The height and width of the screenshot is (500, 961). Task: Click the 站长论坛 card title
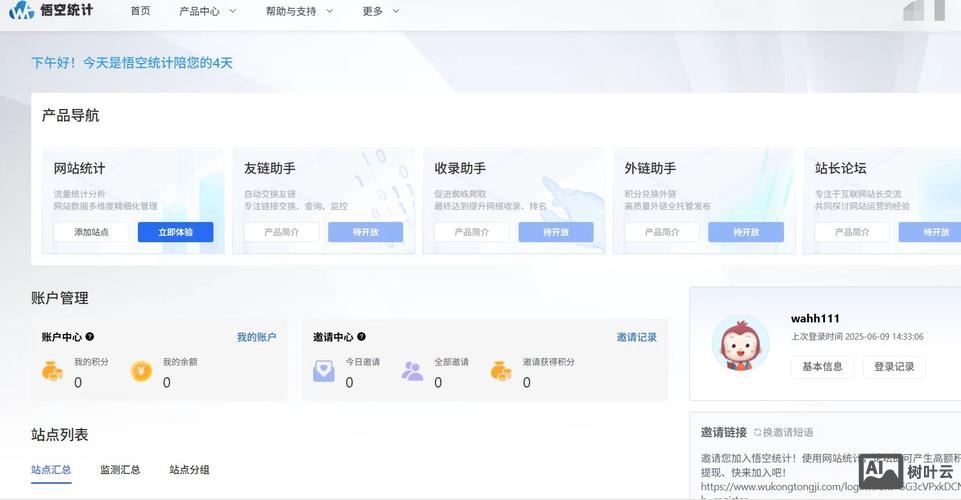(840, 169)
